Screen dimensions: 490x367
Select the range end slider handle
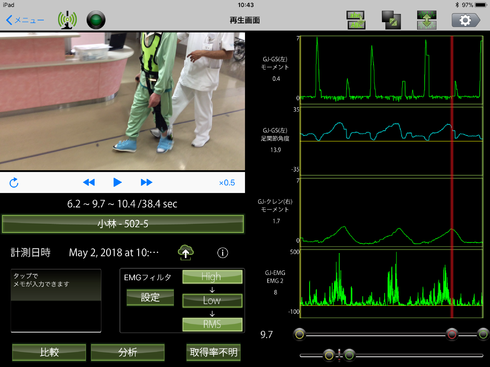click(483, 334)
